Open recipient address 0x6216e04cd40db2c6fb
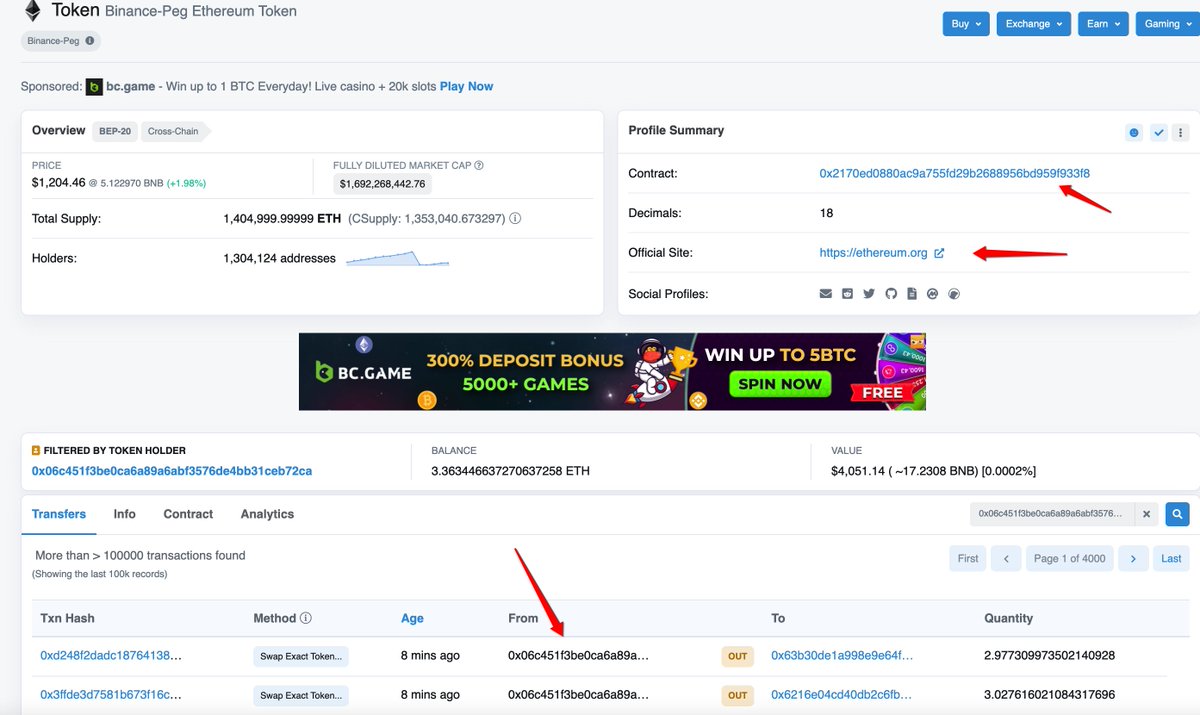The width and height of the screenshot is (1200, 715). point(842,695)
